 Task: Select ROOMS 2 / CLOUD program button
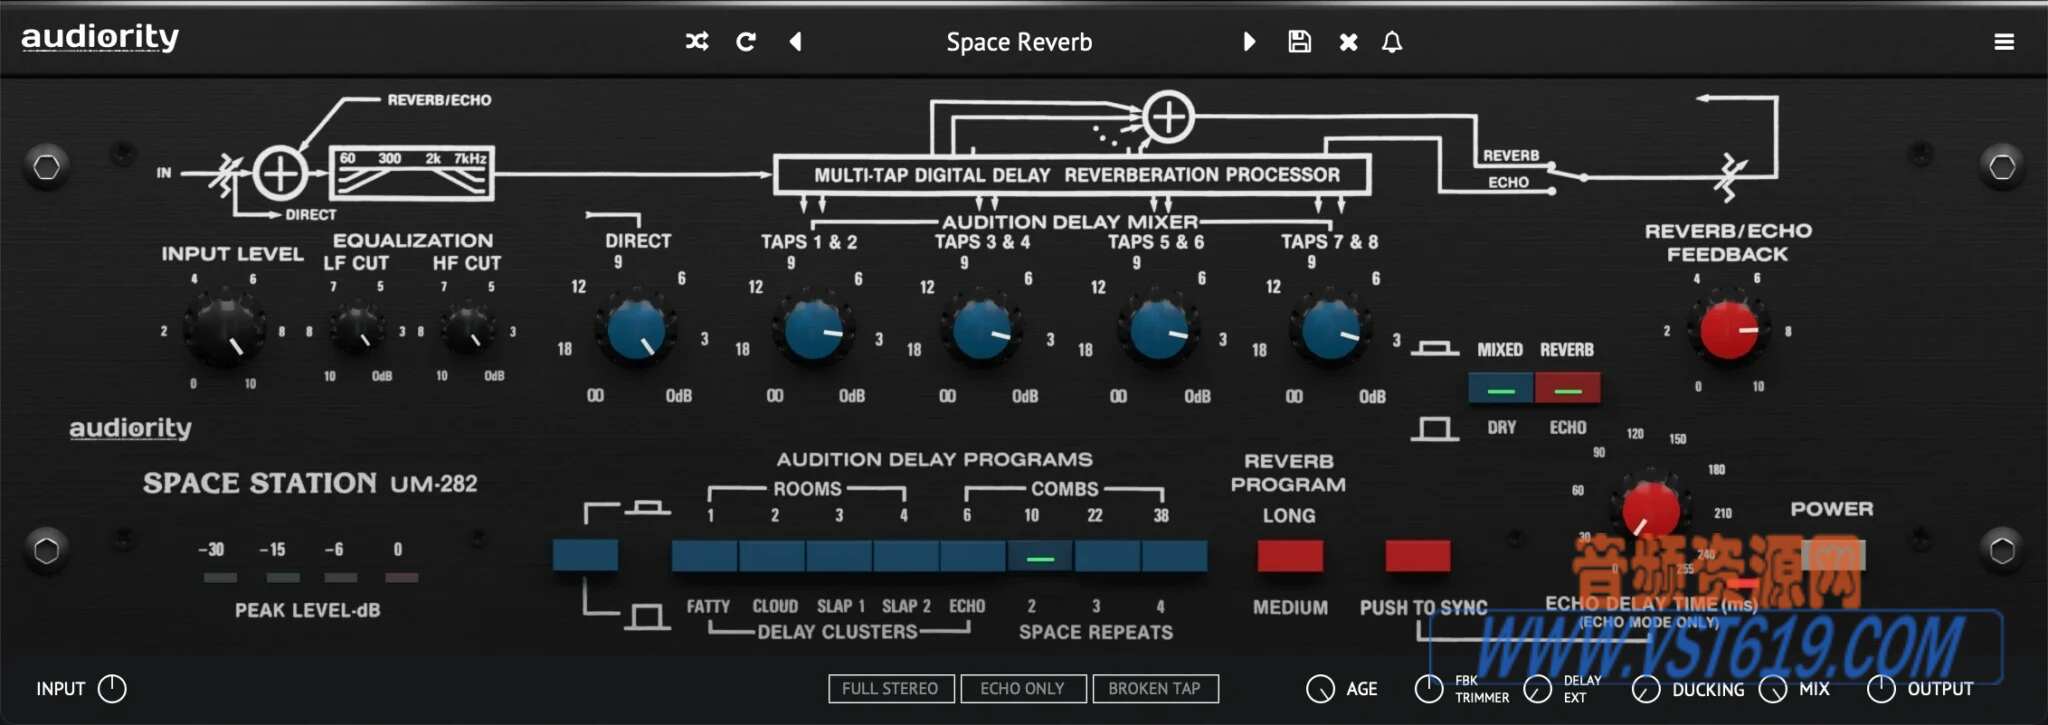coord(772,556)
